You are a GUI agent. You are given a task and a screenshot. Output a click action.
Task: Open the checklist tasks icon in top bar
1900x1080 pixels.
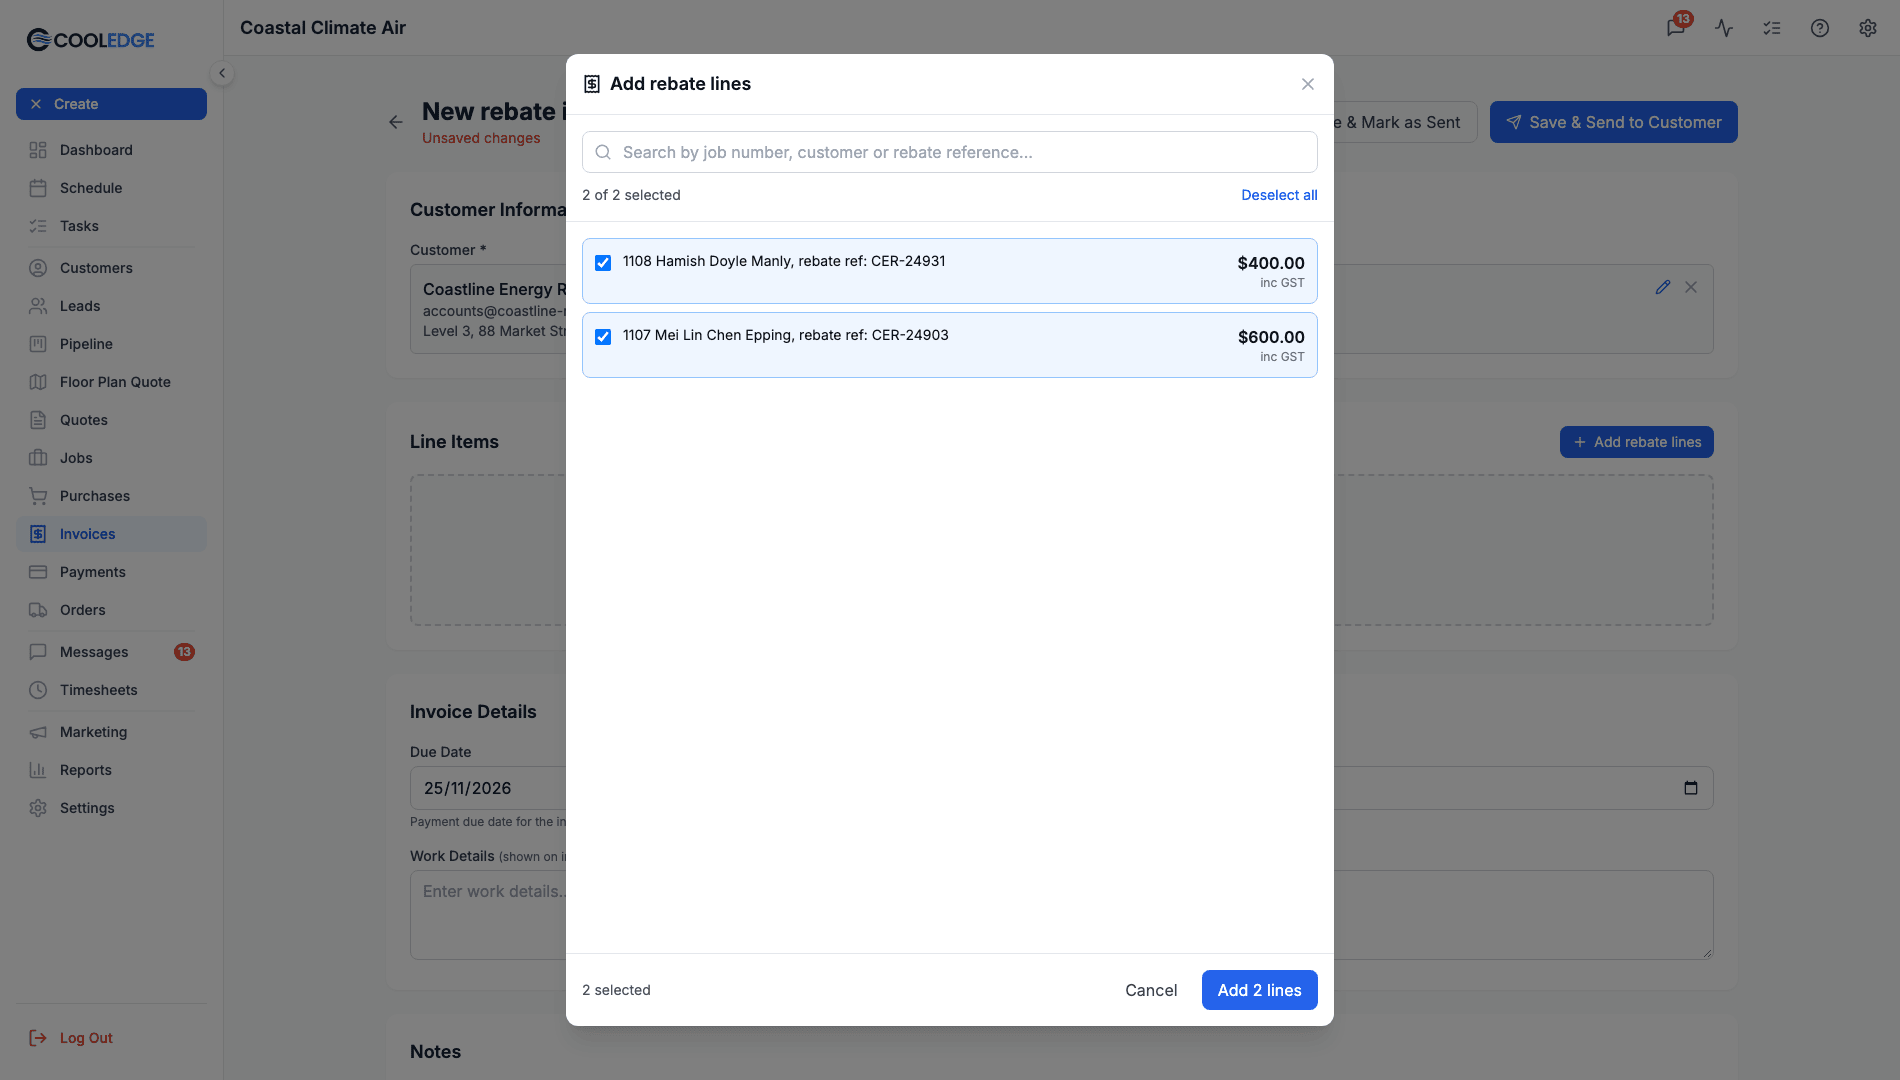[1772, 28]
